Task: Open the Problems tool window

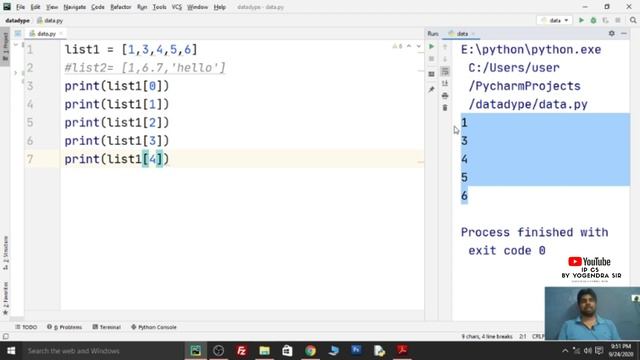Action: (64, 327)
